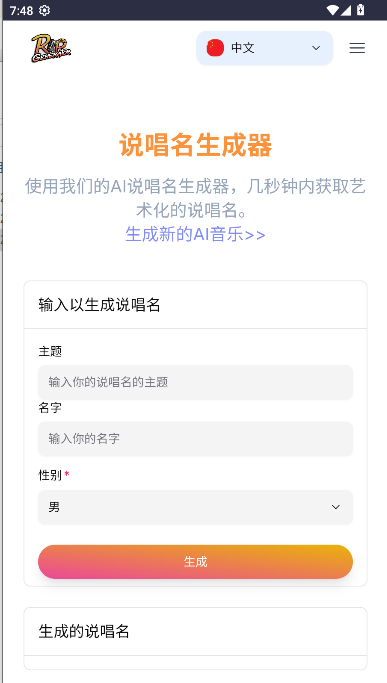Image resolution: width=387 pixels, height=683 pixels.
Task: Click the Rap Generator logo
Action: tap(51, 48)
